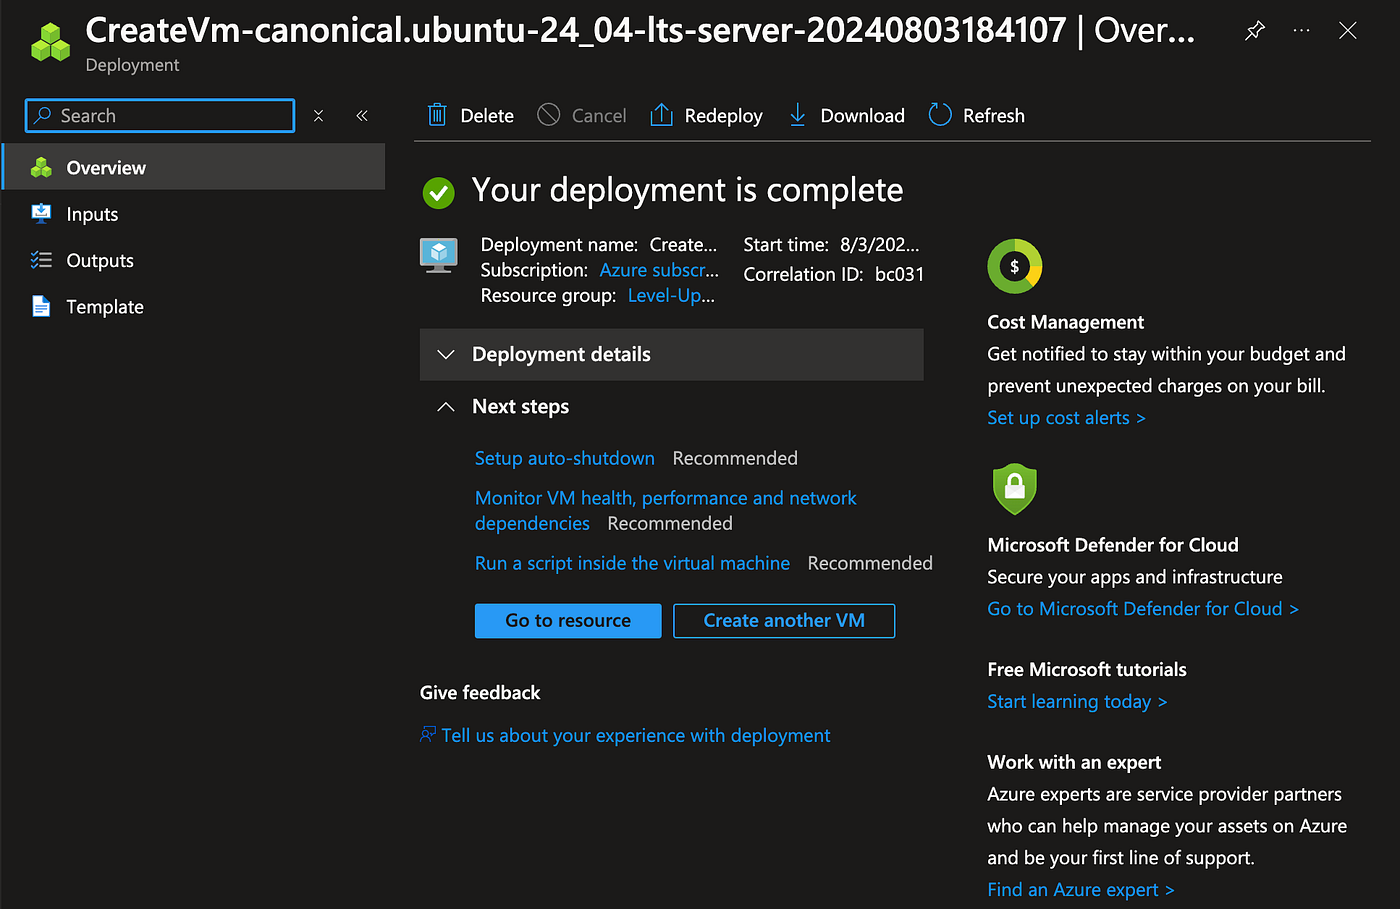Click the CreateVm deployment title text
Screen dimensions: 1400x909
[x=640, y=30]
